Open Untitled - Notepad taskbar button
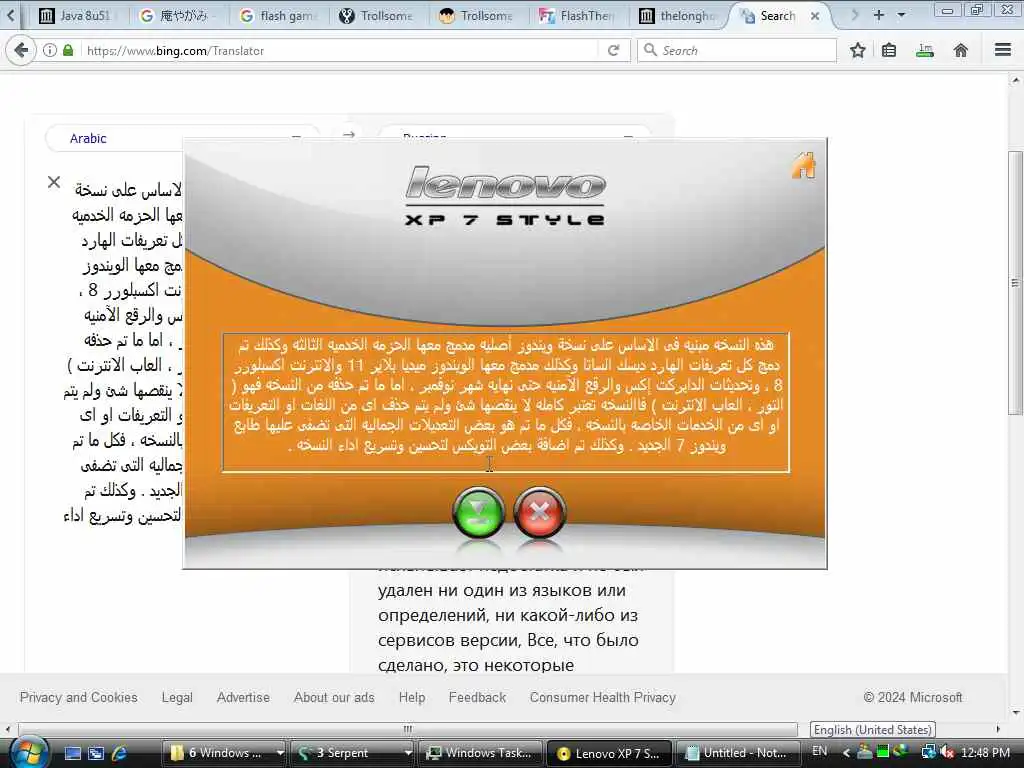 point(737,753)
